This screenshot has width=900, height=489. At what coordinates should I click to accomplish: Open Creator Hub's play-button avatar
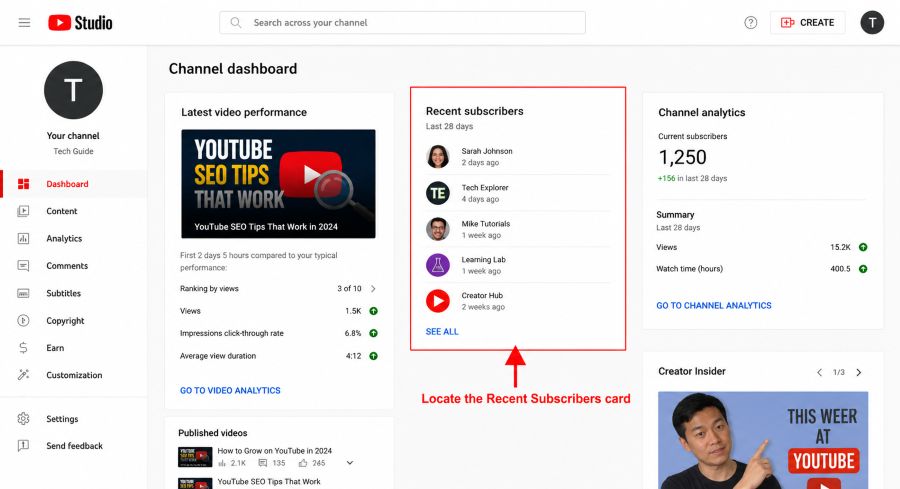(437, 301)
